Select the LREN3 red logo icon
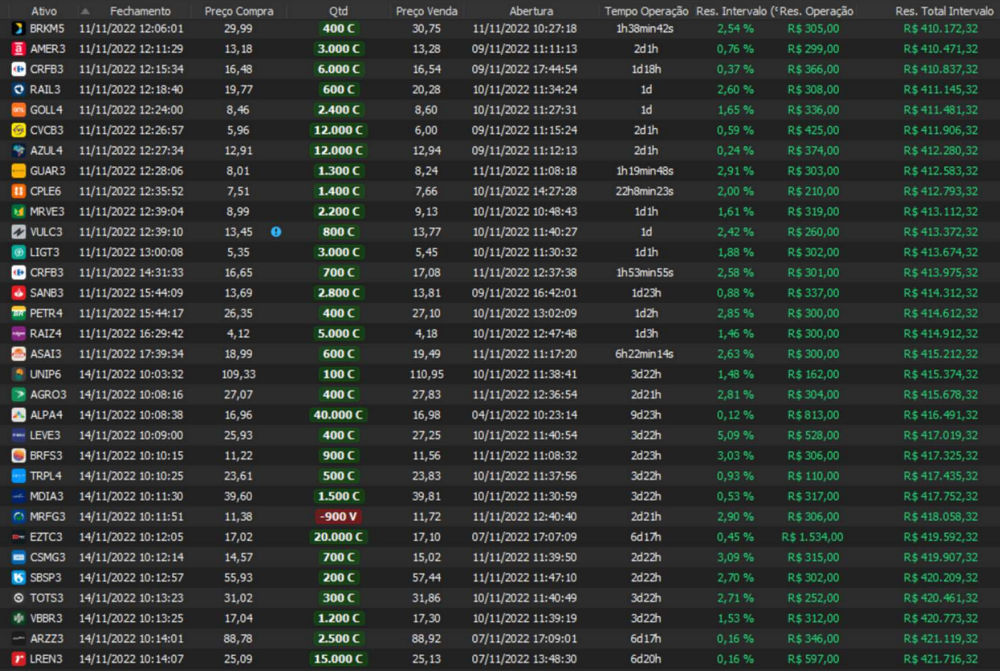This screenshot has height=671, width=1000. 18,659
